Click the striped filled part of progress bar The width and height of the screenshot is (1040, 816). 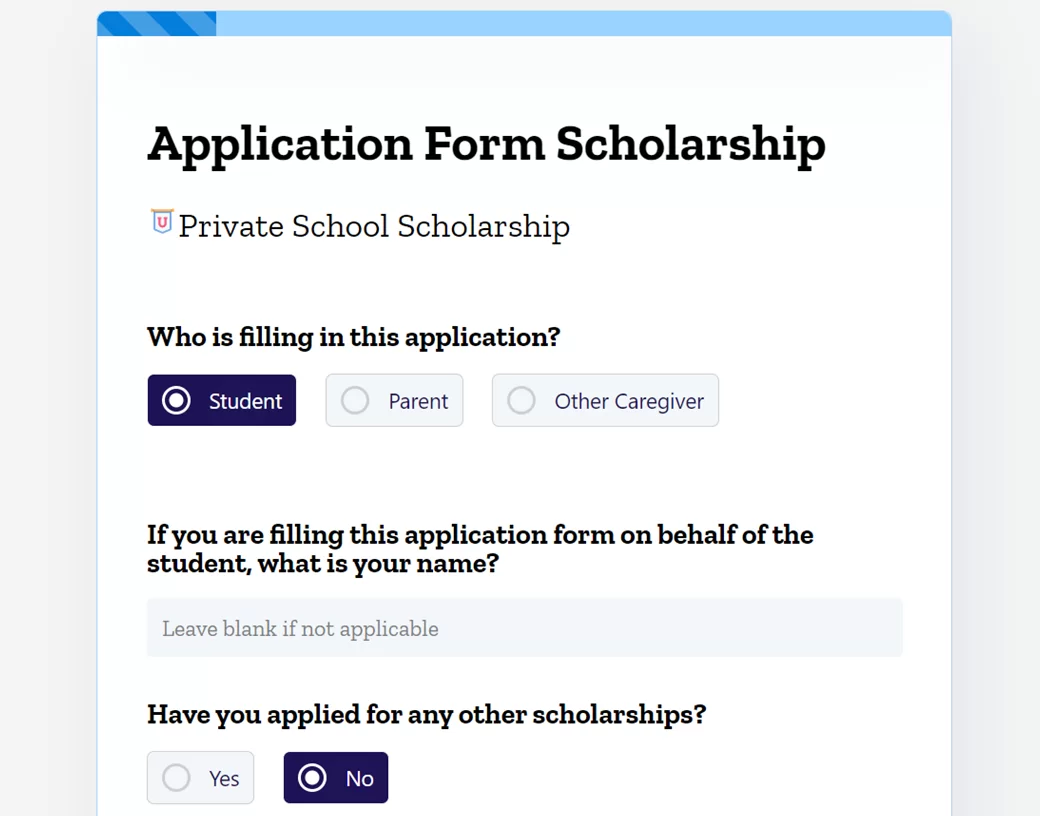[x=157, y=24]
